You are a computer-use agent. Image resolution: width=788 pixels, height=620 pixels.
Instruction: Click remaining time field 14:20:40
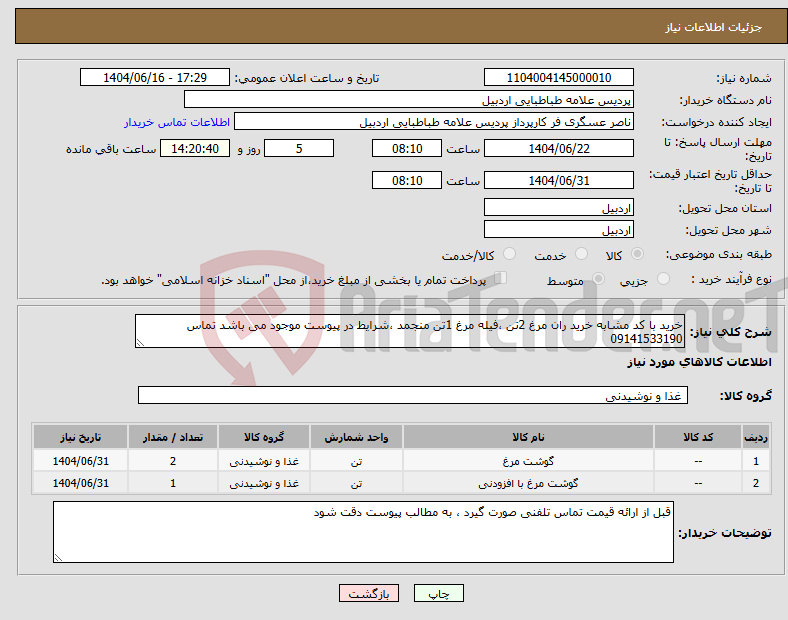coord(195,148)
